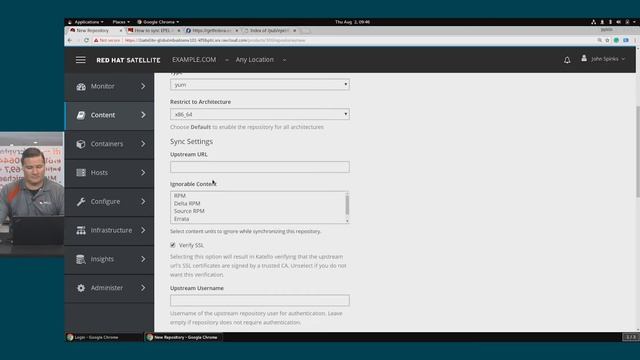Click the user avatar icon beside John Spinks

(584, 59)
